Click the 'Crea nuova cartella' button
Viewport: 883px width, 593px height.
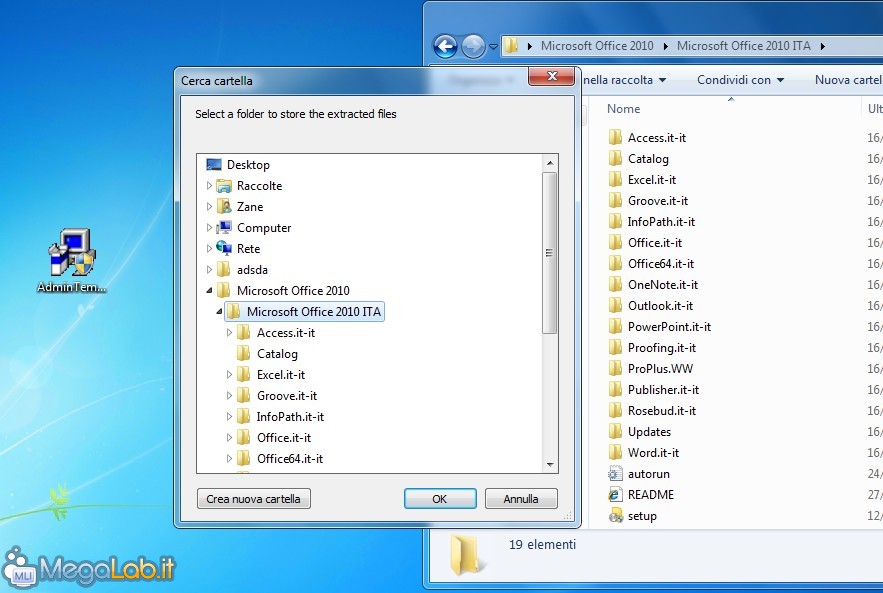[253, 498]
